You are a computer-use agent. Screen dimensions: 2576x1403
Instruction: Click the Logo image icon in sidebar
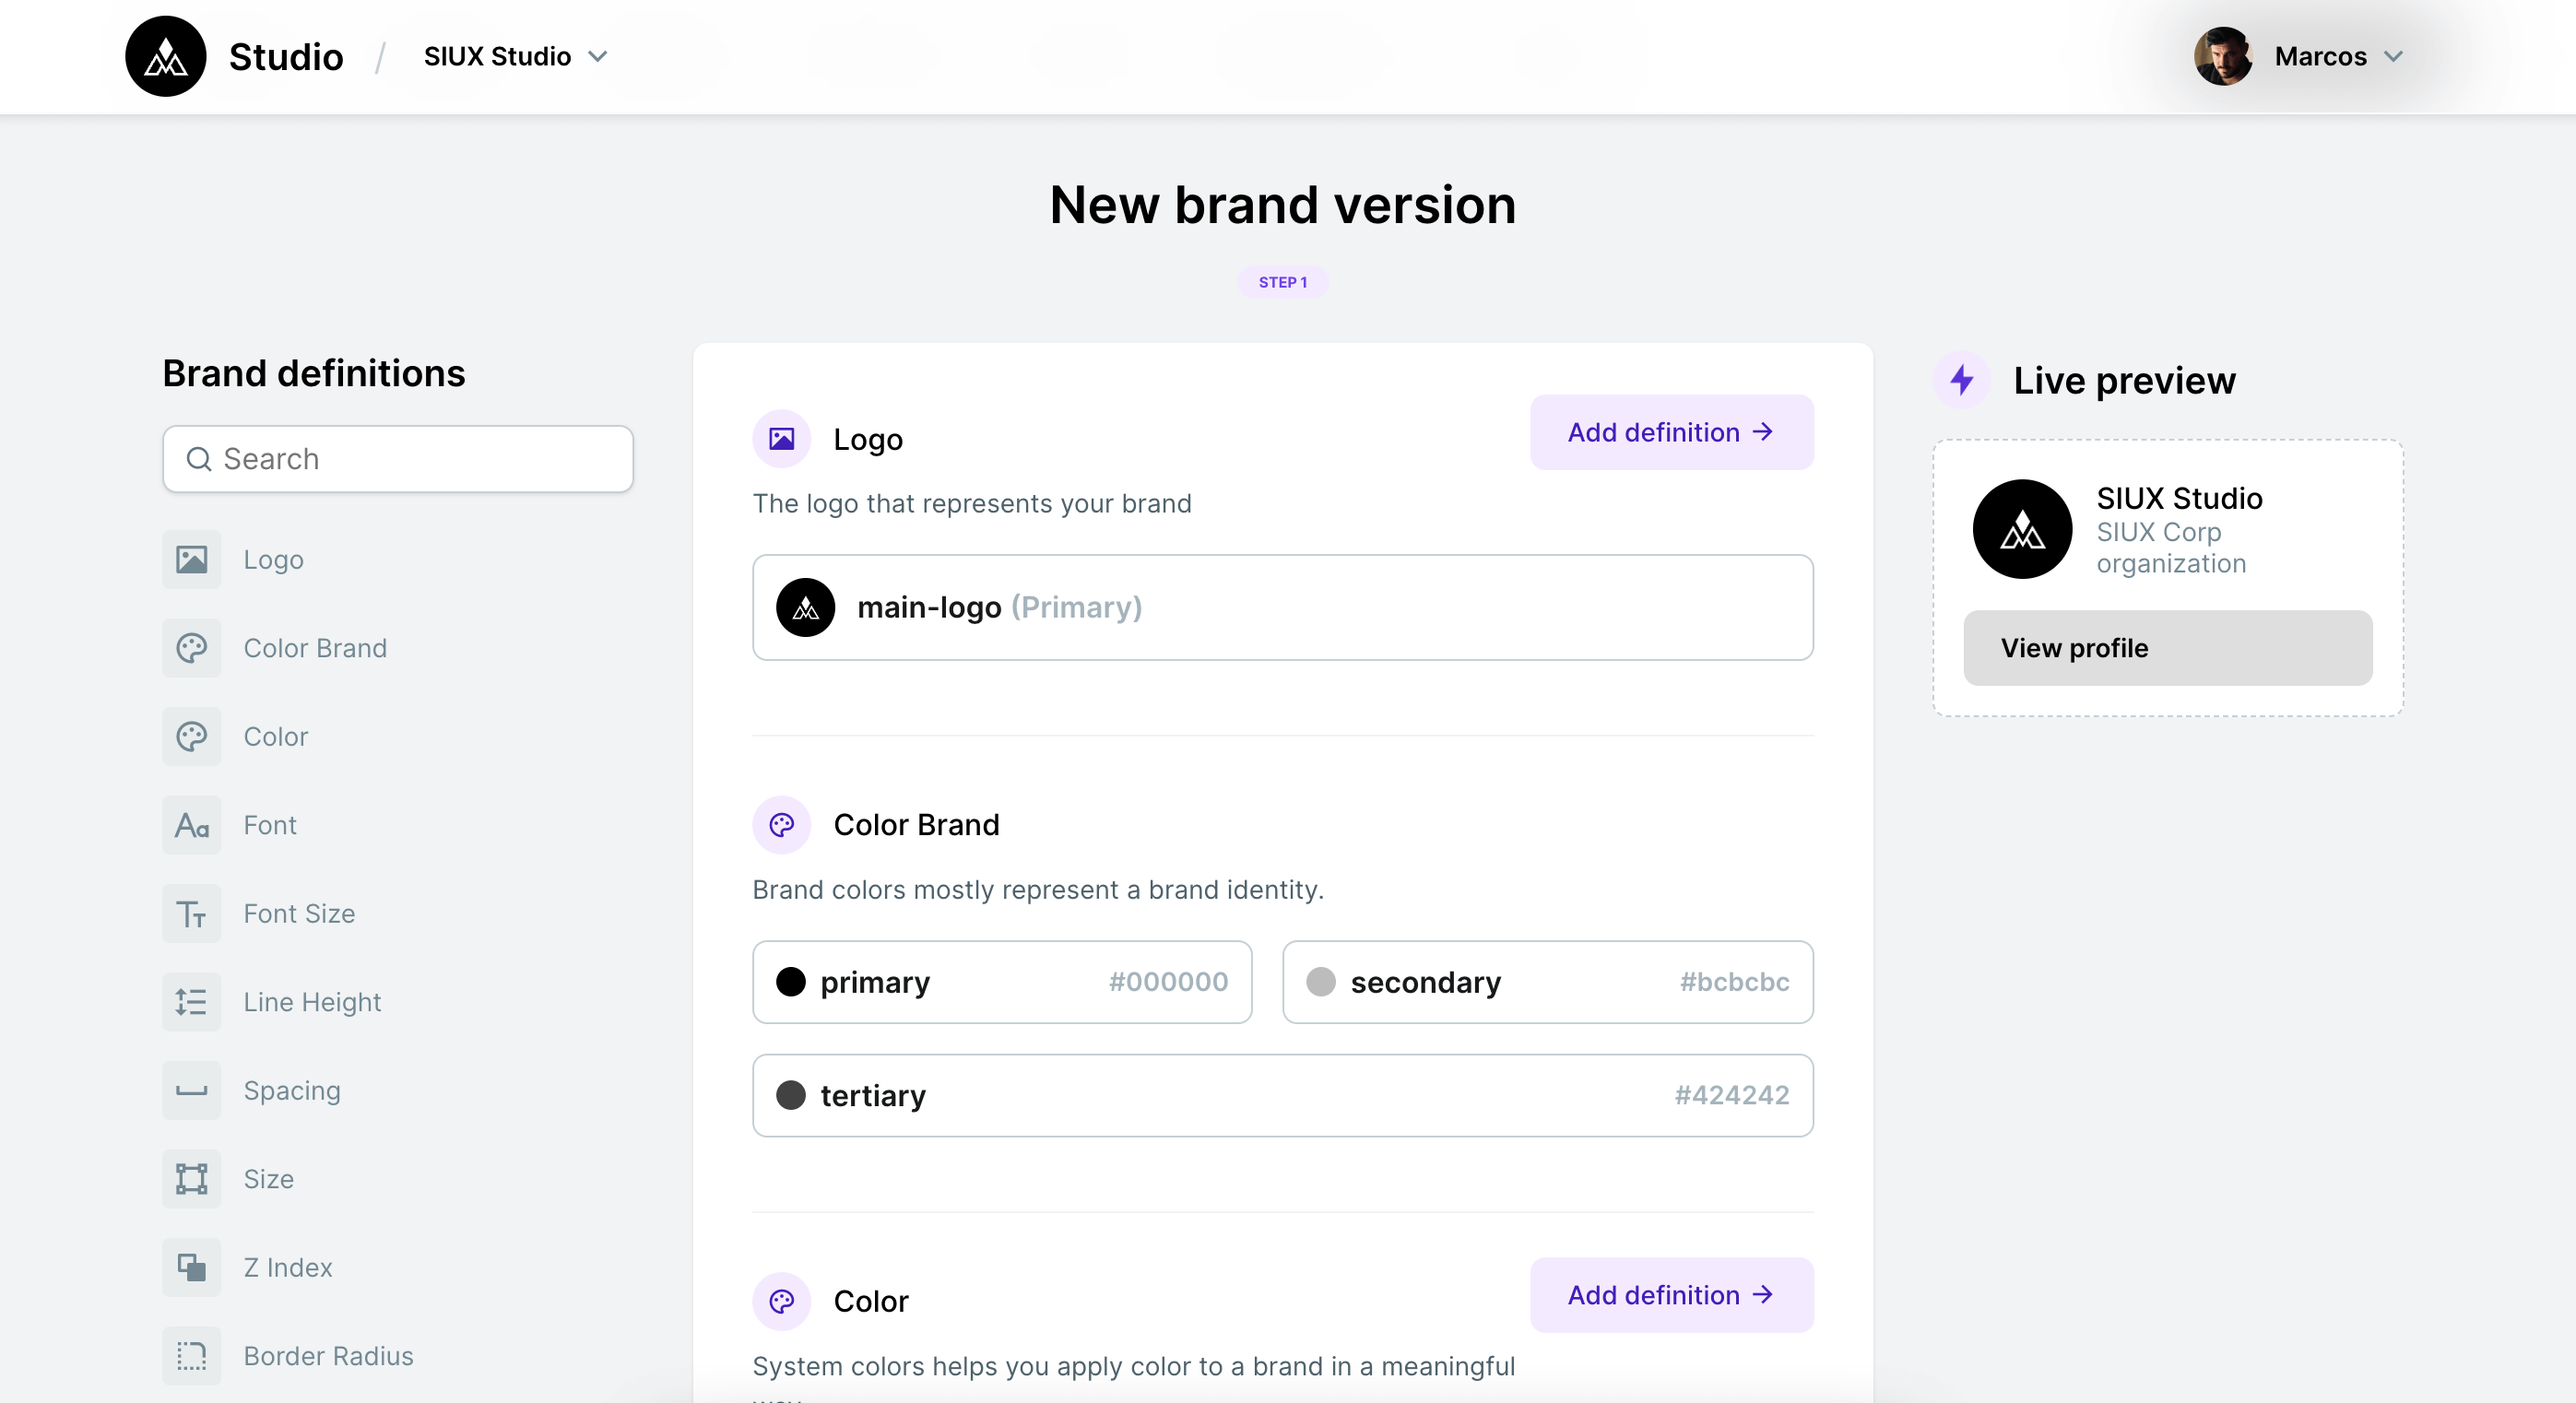click(x=191, y=559)
